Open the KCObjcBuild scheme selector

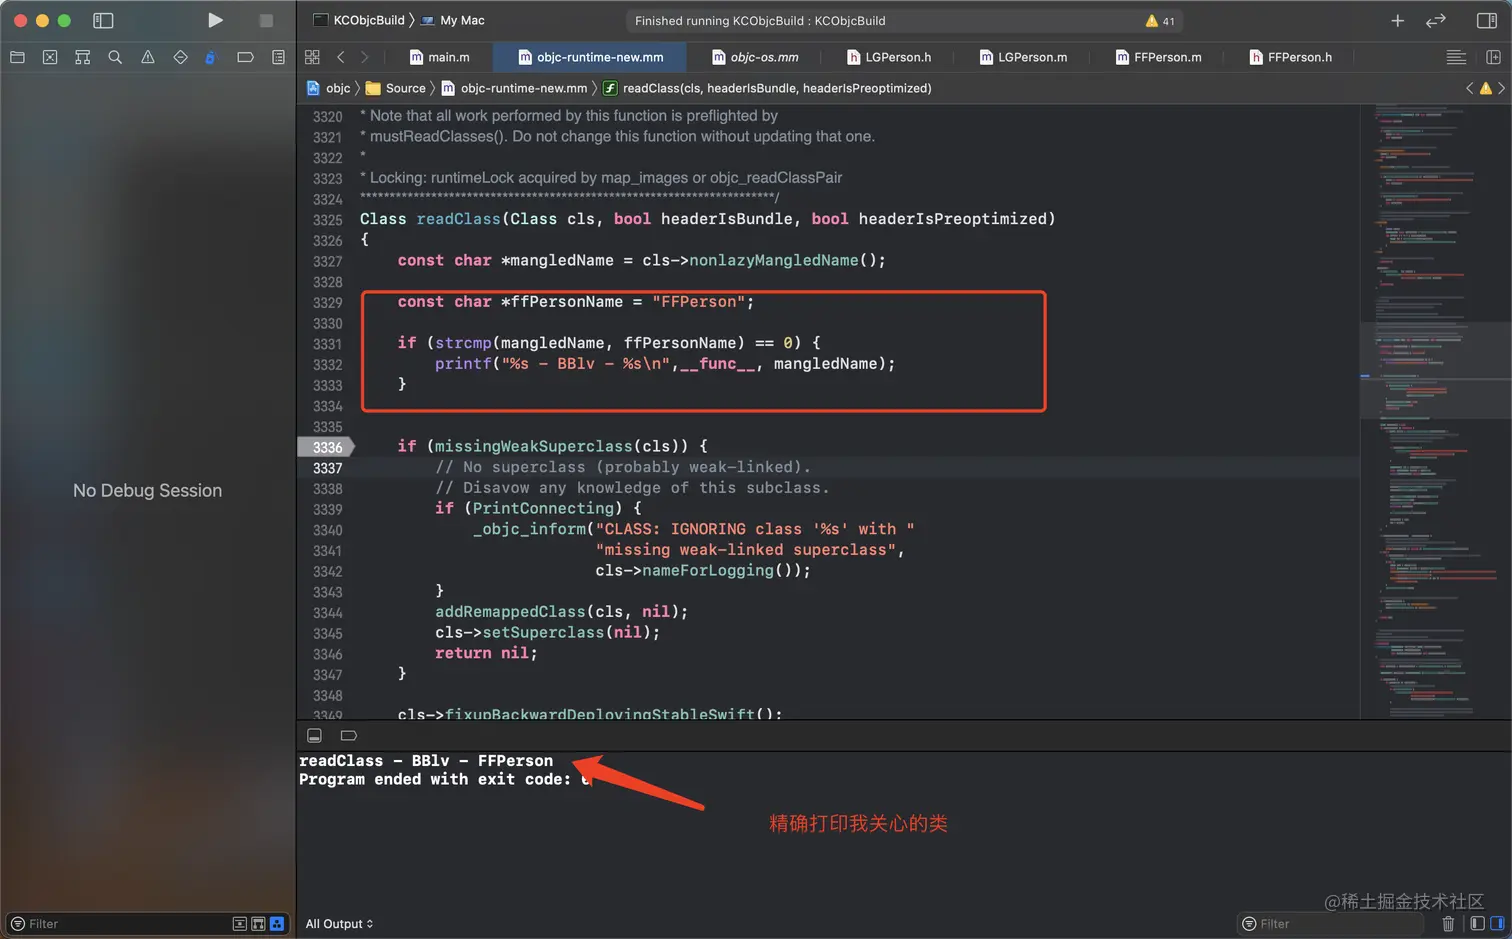tap(359, 20)
